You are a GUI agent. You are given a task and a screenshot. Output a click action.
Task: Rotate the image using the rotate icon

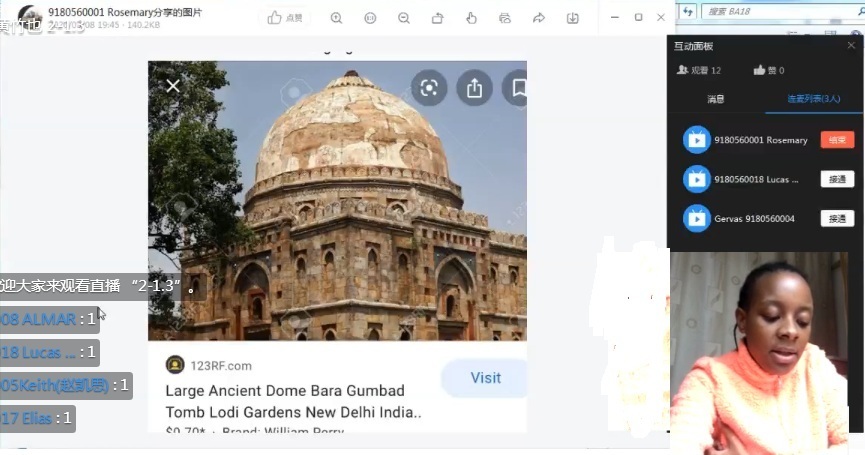pos(437,18)
